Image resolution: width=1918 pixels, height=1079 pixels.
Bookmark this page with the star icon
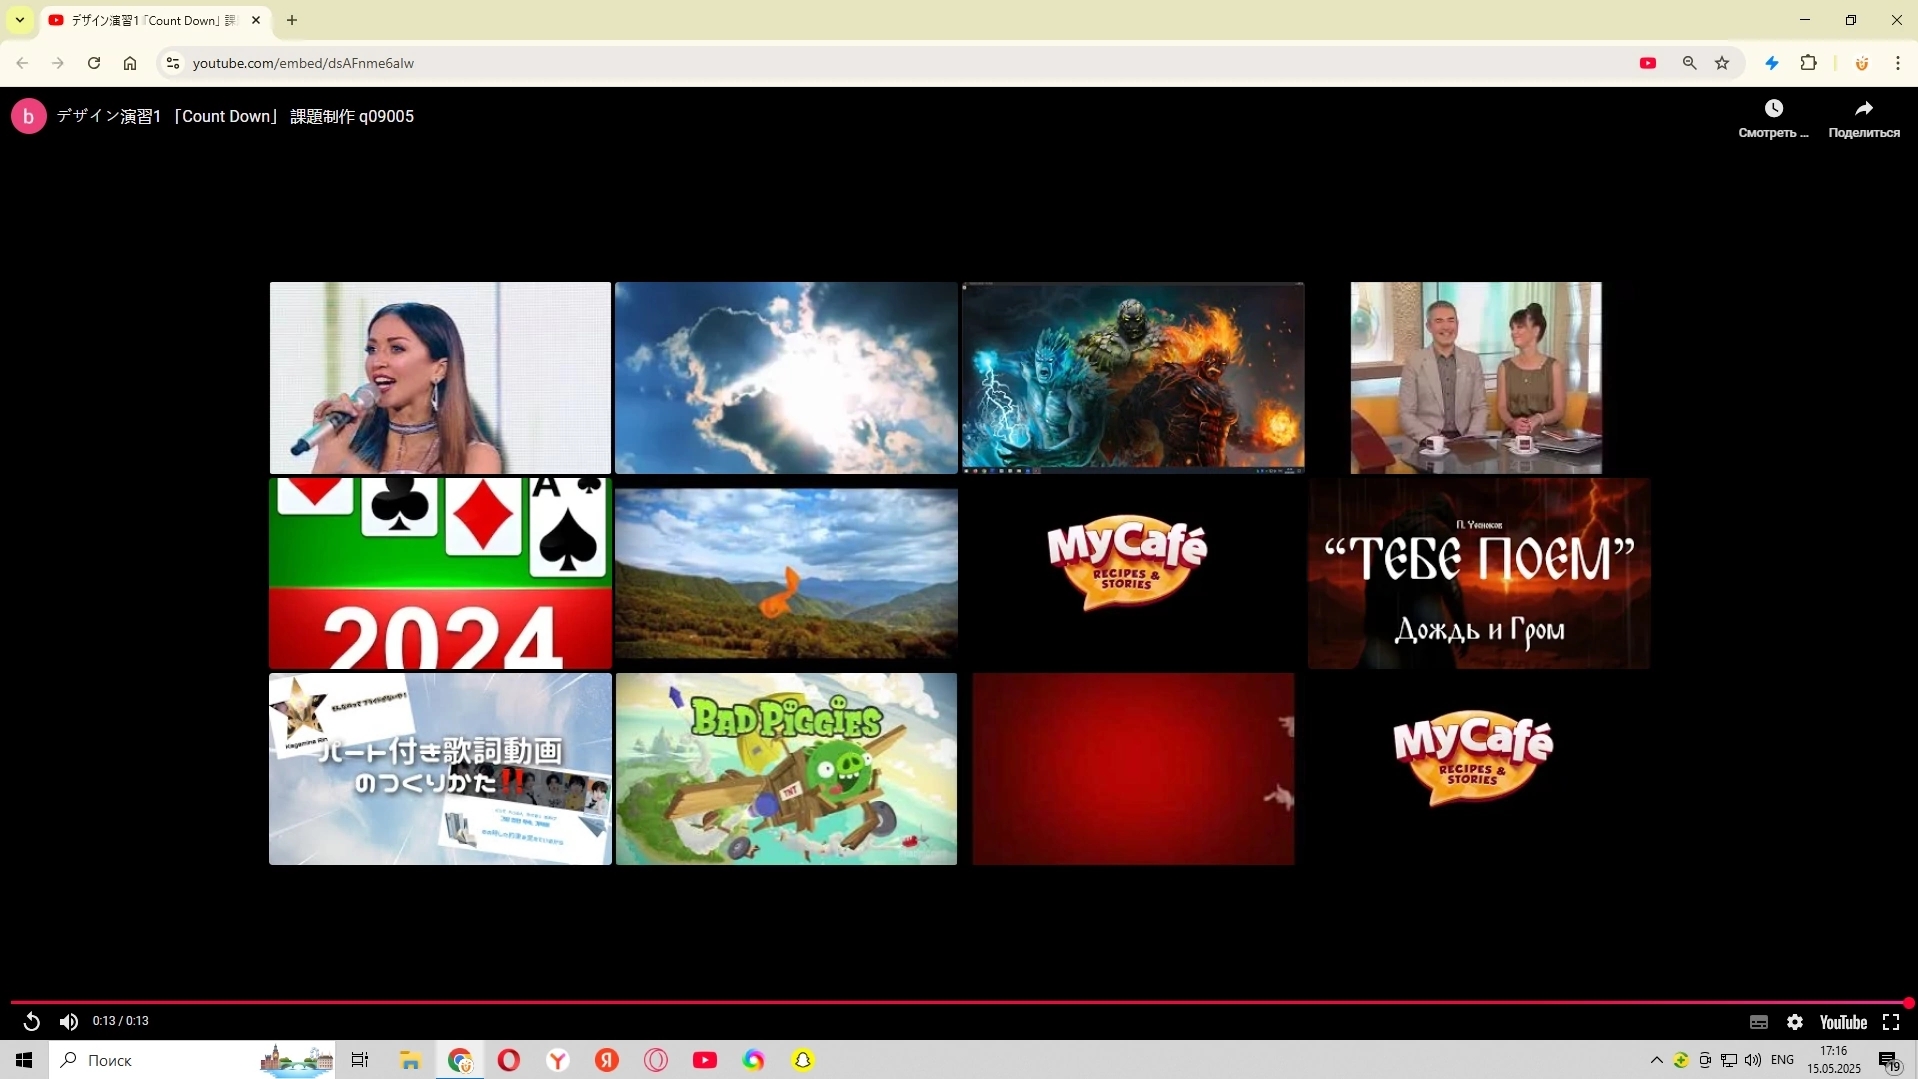tap(1722, 63)
